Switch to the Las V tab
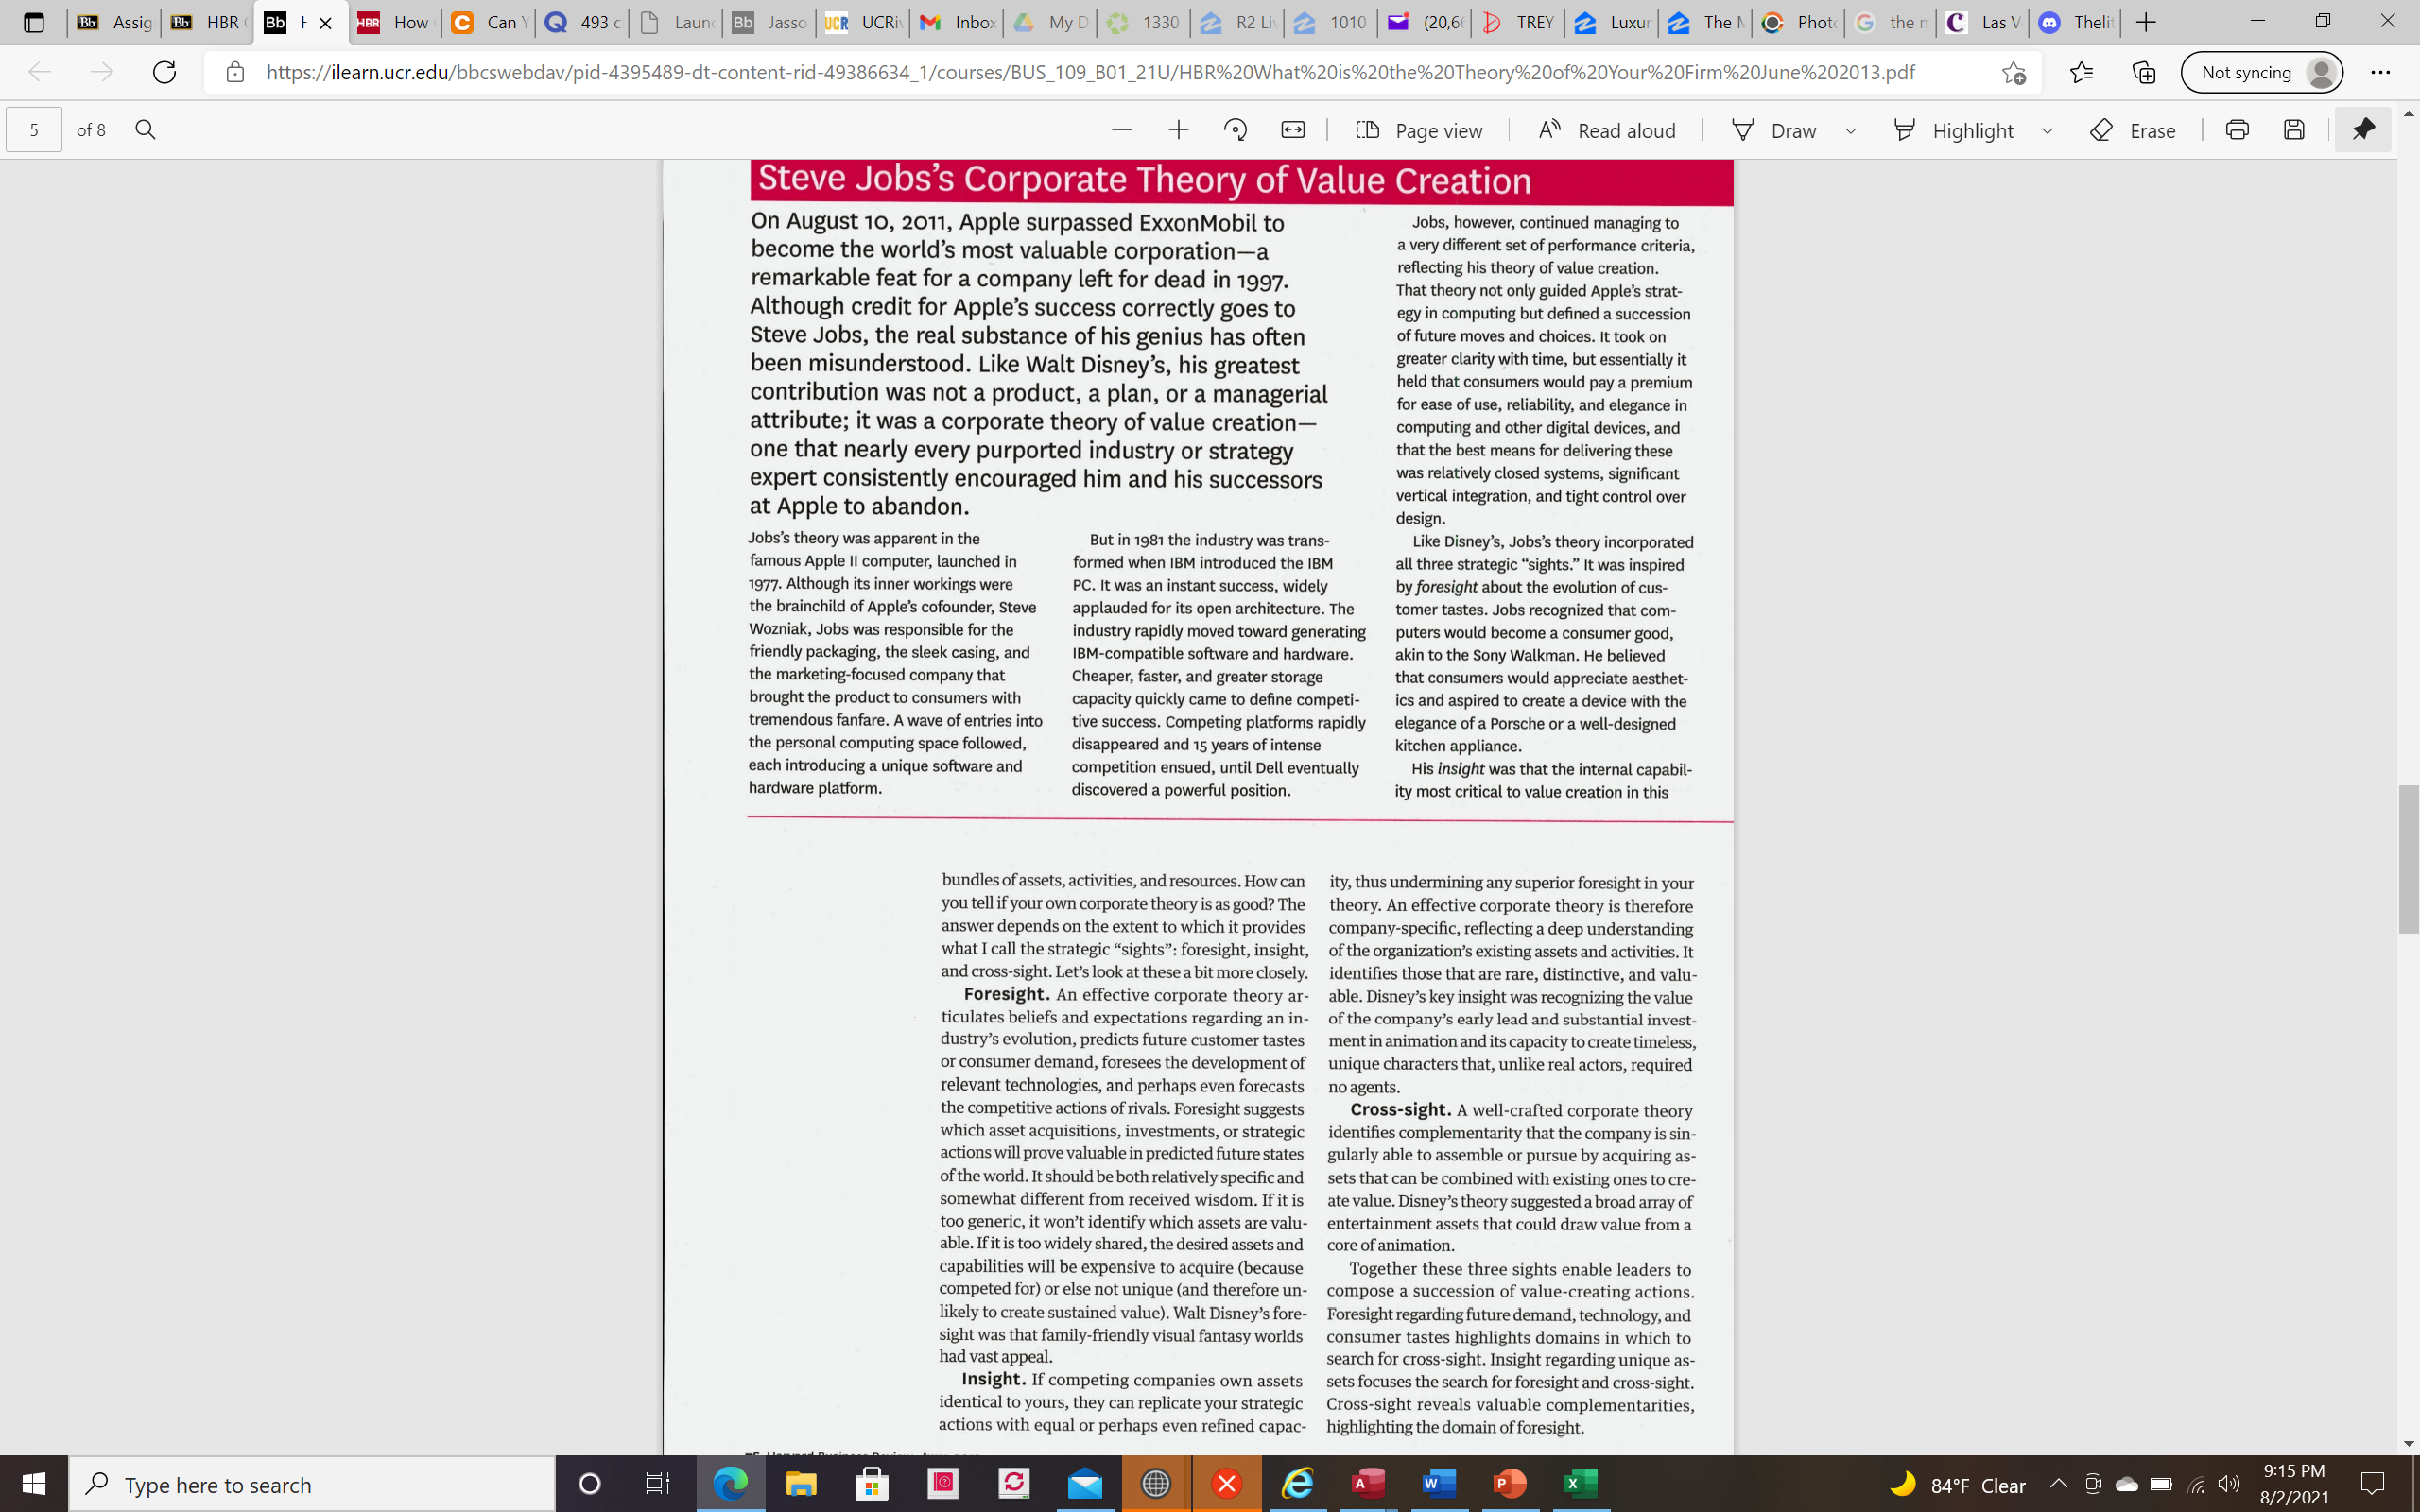This screenshot has width=2420, height=1512. pyautogui.click(x=1985, y=22)
